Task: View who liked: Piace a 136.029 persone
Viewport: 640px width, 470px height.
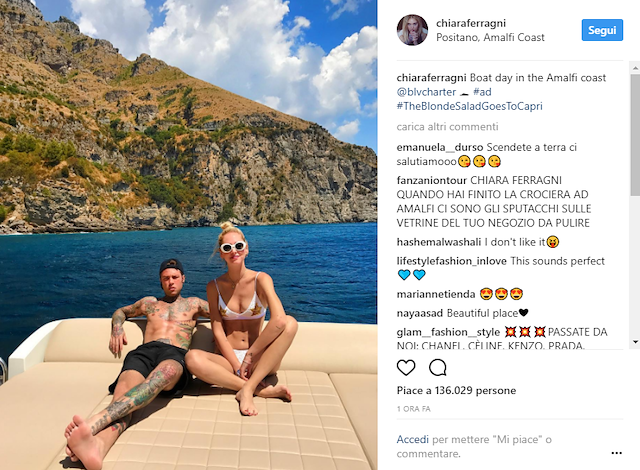Action: pos(456,390)
